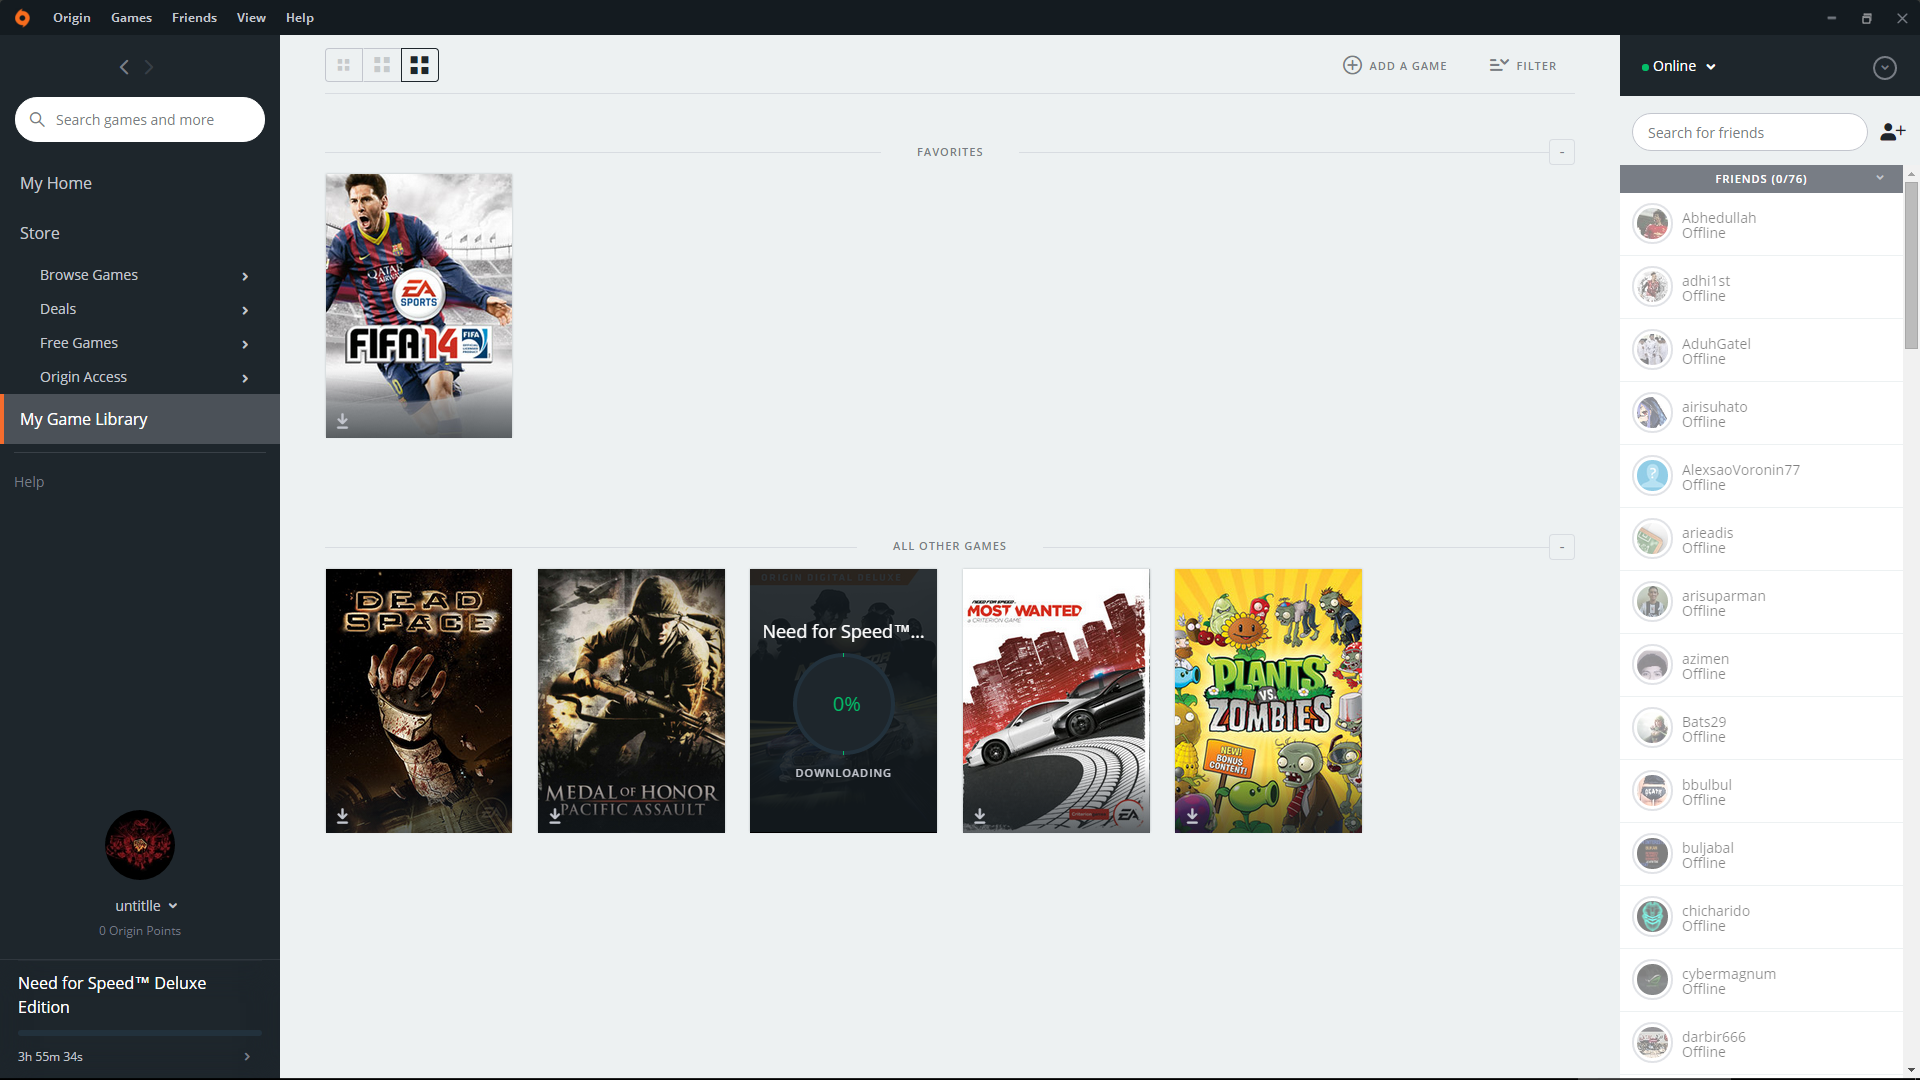Image resolution: width=1920 pixels, height=1080 pixels.
Task: Click the add friend icon
Action: [1892, 132]
